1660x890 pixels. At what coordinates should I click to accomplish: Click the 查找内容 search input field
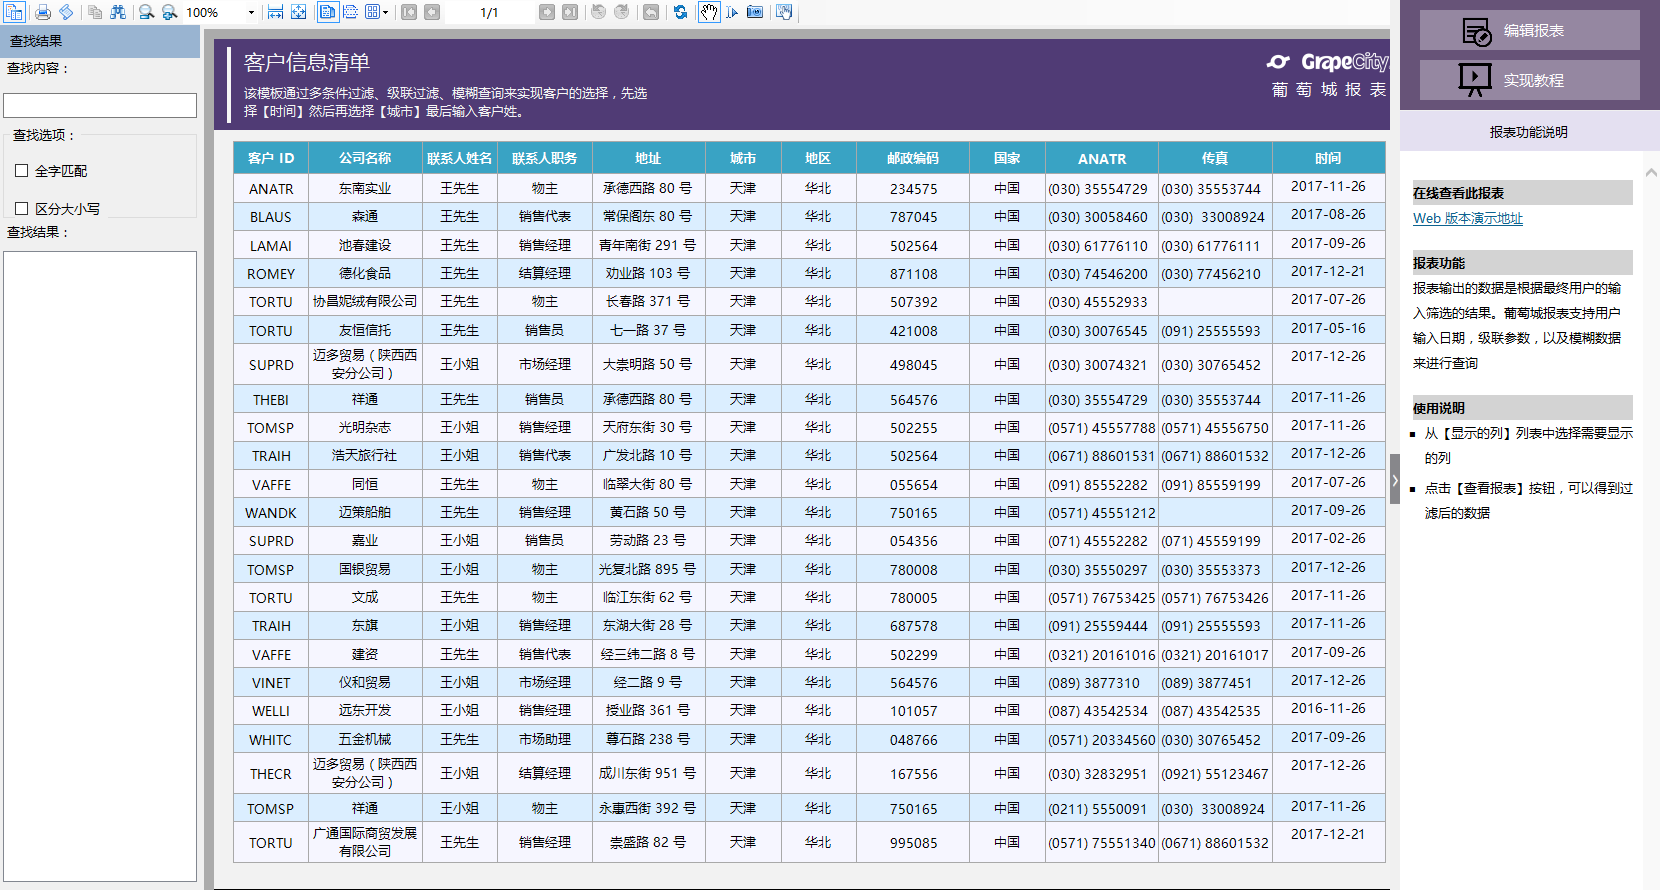tap(100, 105)
